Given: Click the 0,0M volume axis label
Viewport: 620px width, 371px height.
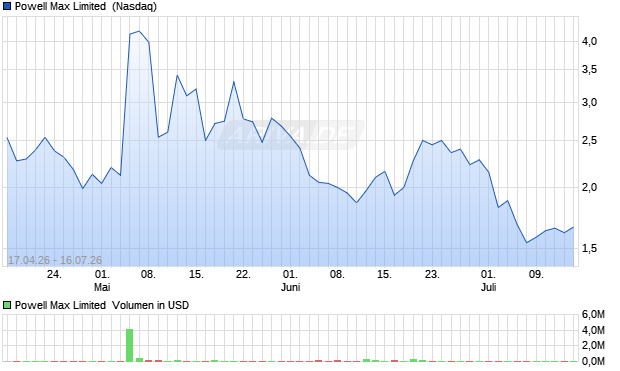Looking at the screenshot, I should point(593,361).
